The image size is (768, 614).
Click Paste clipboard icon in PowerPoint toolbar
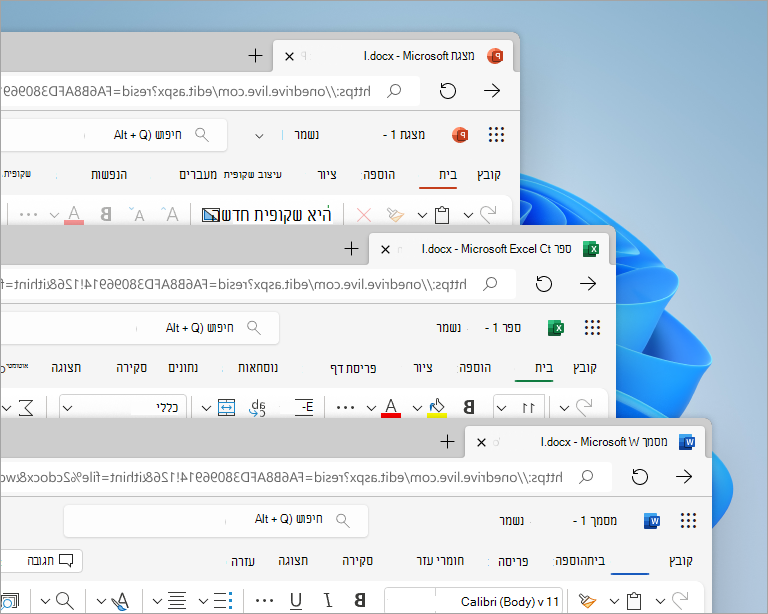tap(442, 214)
